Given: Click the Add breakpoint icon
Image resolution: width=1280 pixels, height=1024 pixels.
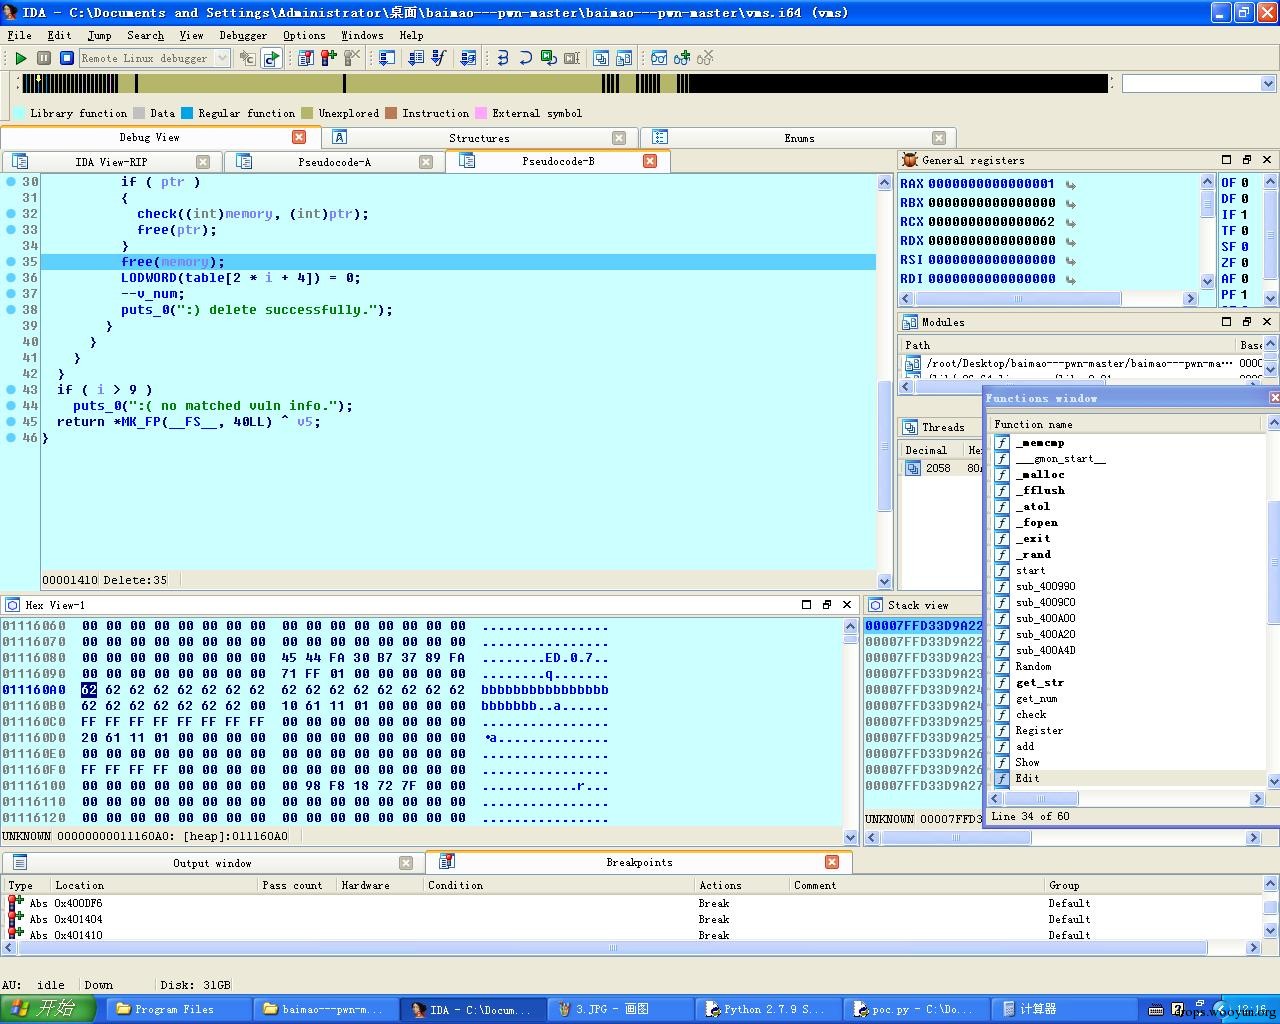Looking at the screenshot, I should (329, 58).
